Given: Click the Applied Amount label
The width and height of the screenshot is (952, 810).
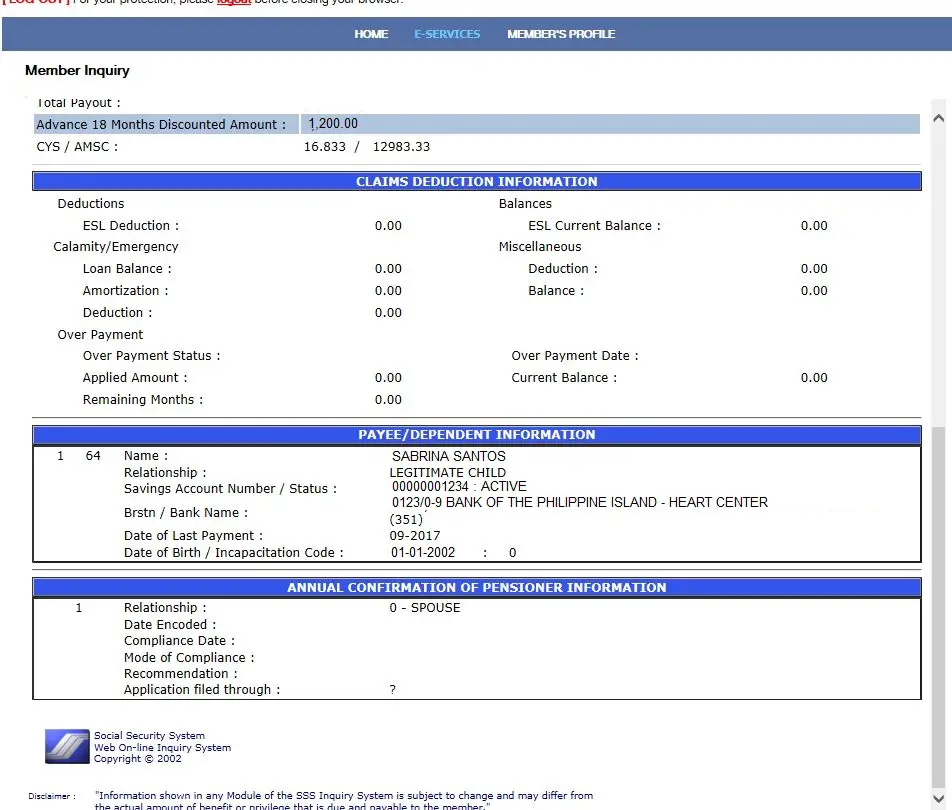Looking at the screenshot, I should [x=135, y=377].
